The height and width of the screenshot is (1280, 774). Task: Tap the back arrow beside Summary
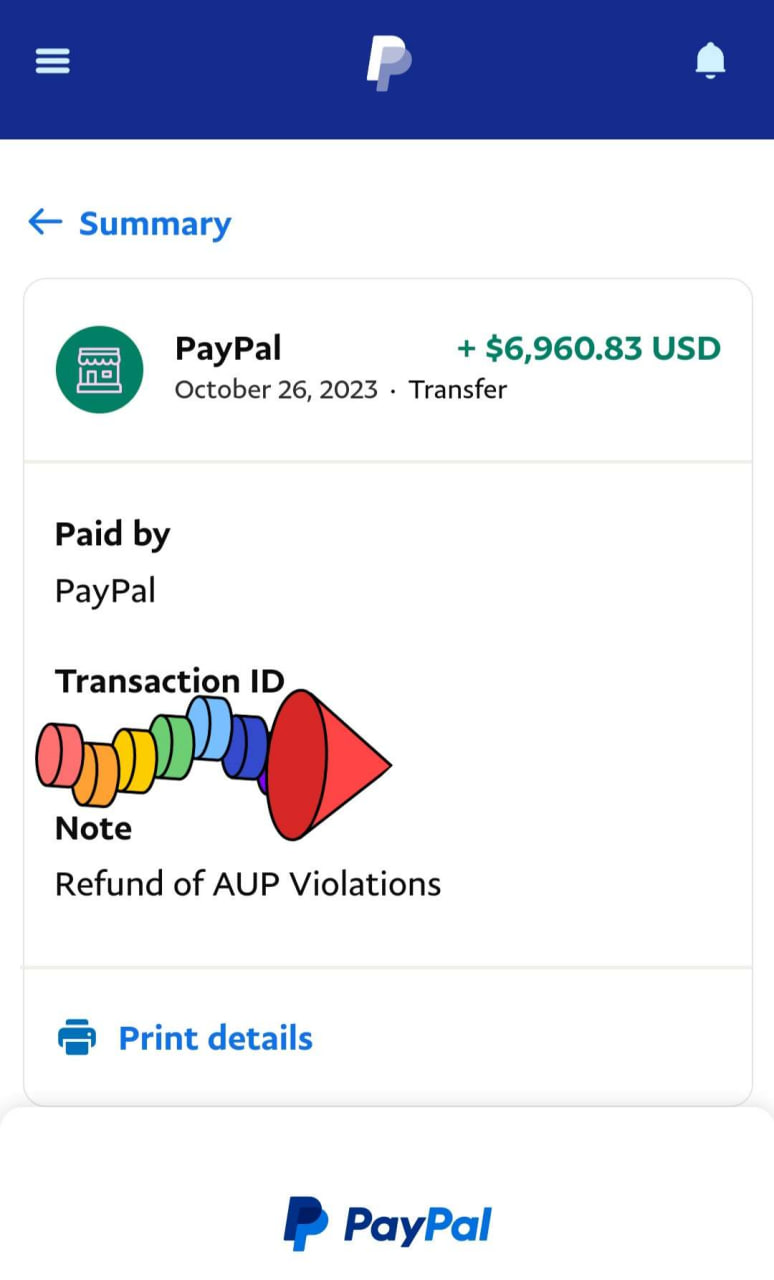[x=45, y=222]
